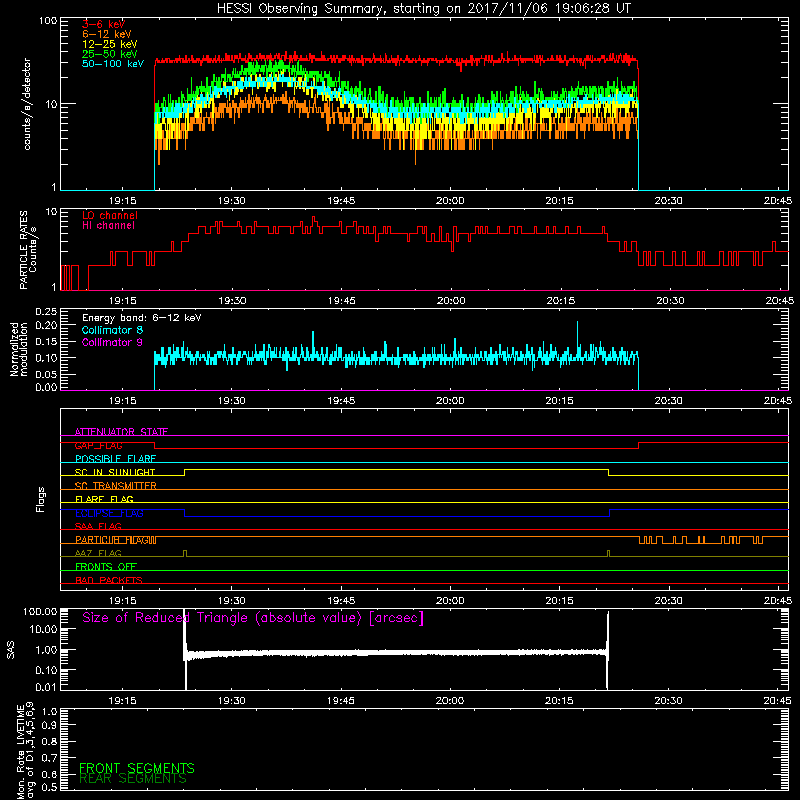Select the FRONTS_OFF green label
The height and width of the screenshot is (800, 800).
coord(106,567)
